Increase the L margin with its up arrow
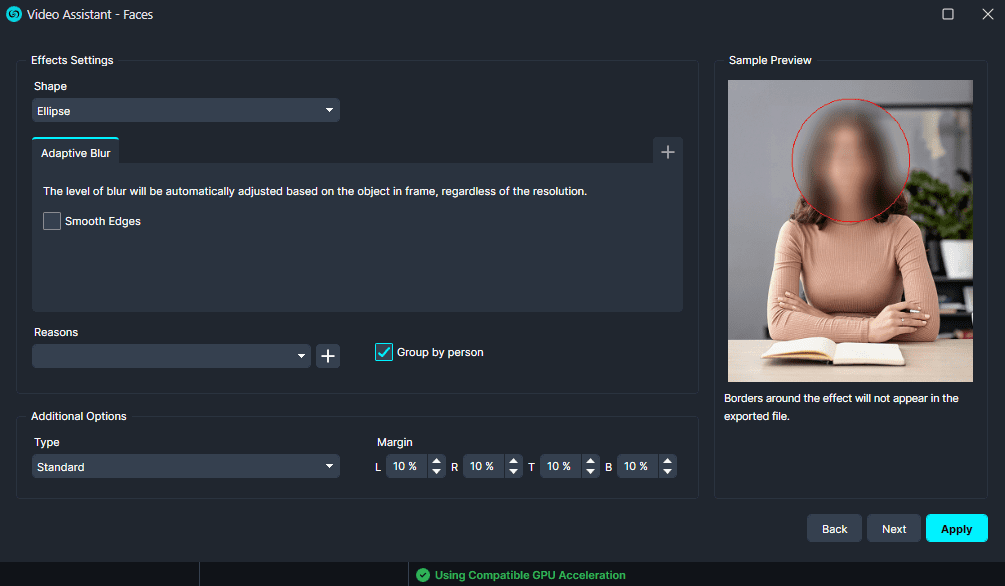Viewport: 1005px width, 586px height. tap(436, 461)
